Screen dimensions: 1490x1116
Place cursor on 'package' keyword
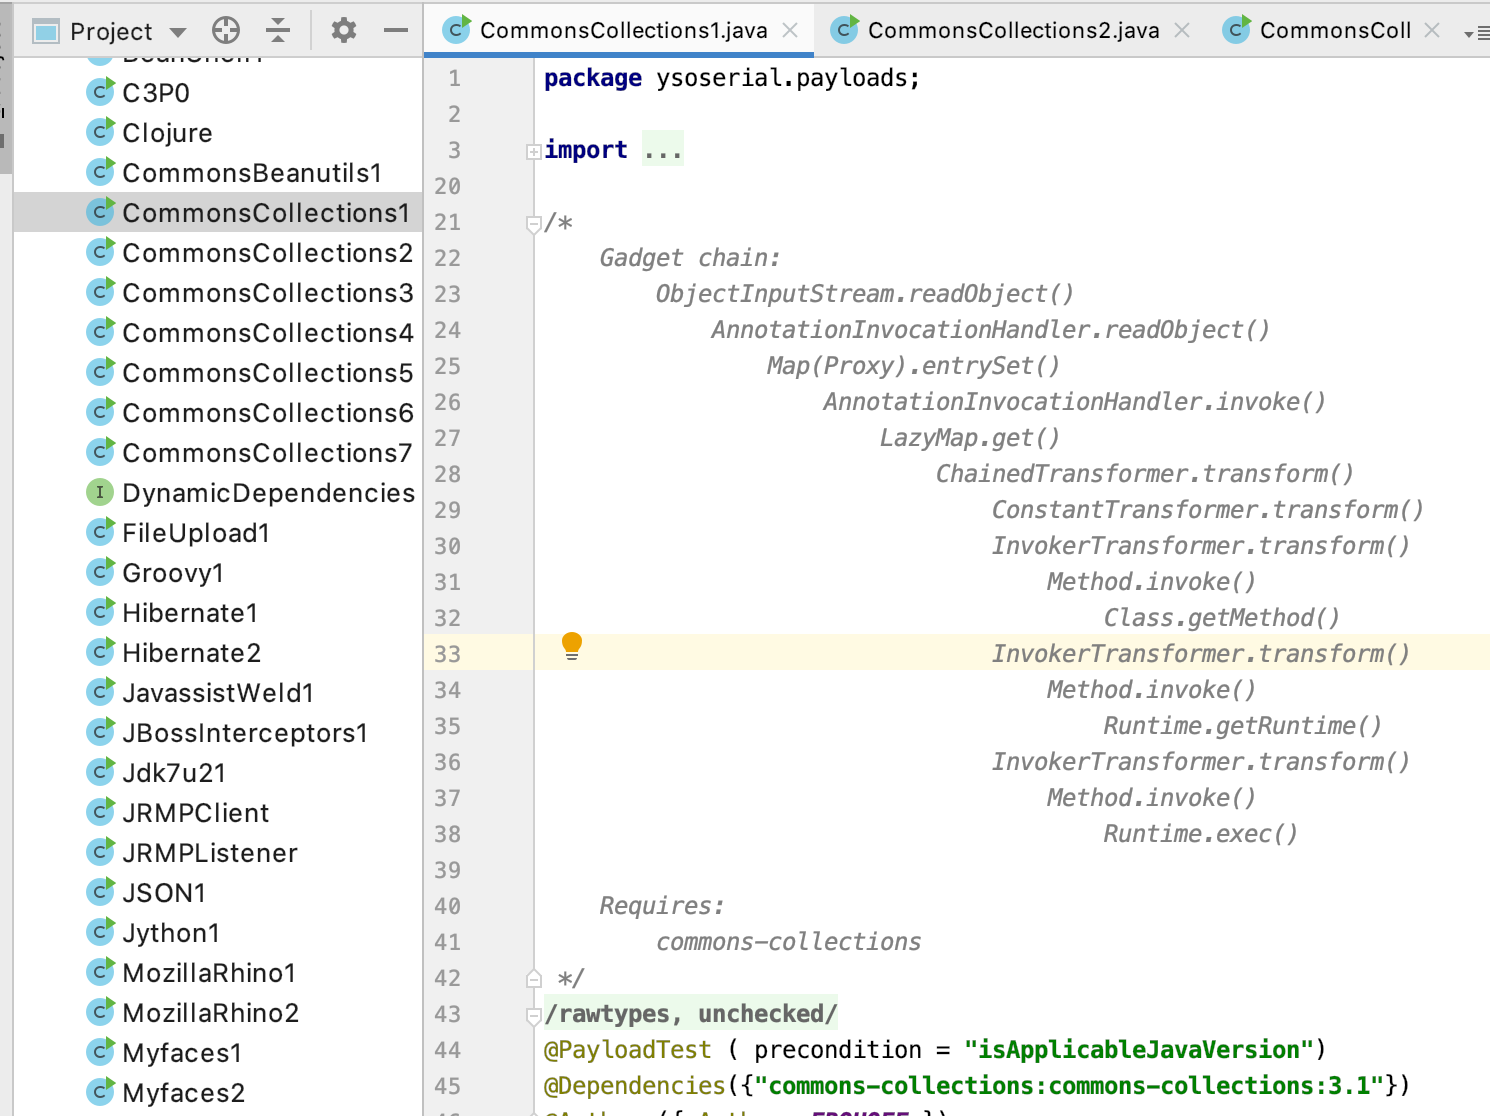pos(593,78)
